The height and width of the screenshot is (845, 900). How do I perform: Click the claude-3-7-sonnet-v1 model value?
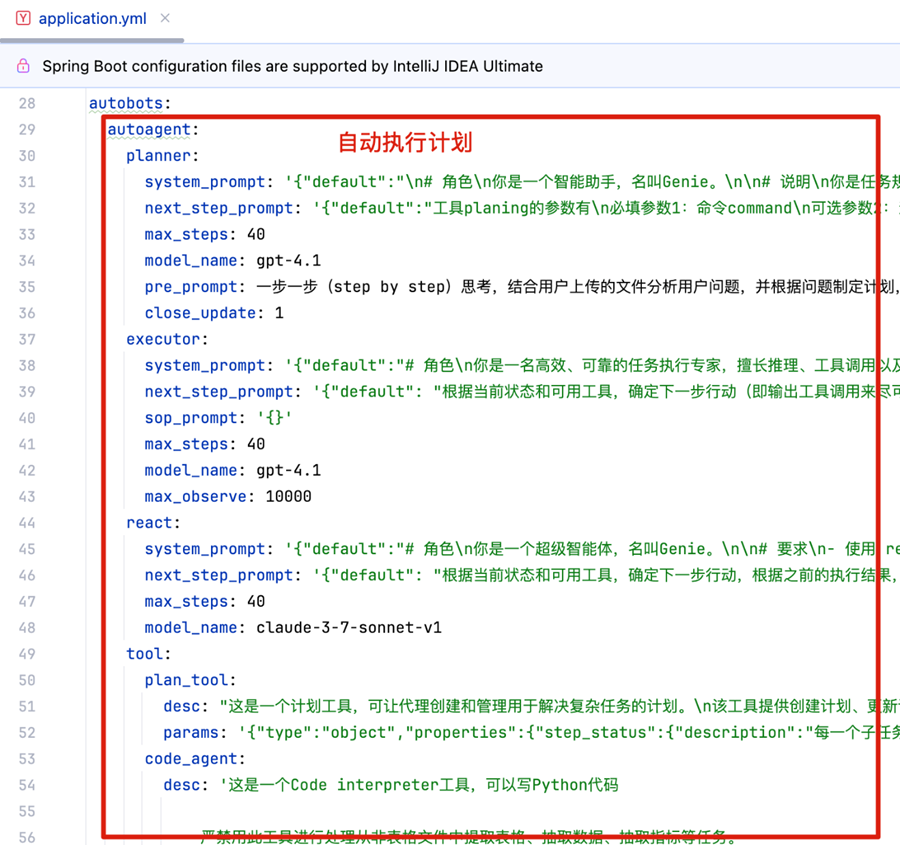pyautogui.click(x=349, y=628)
